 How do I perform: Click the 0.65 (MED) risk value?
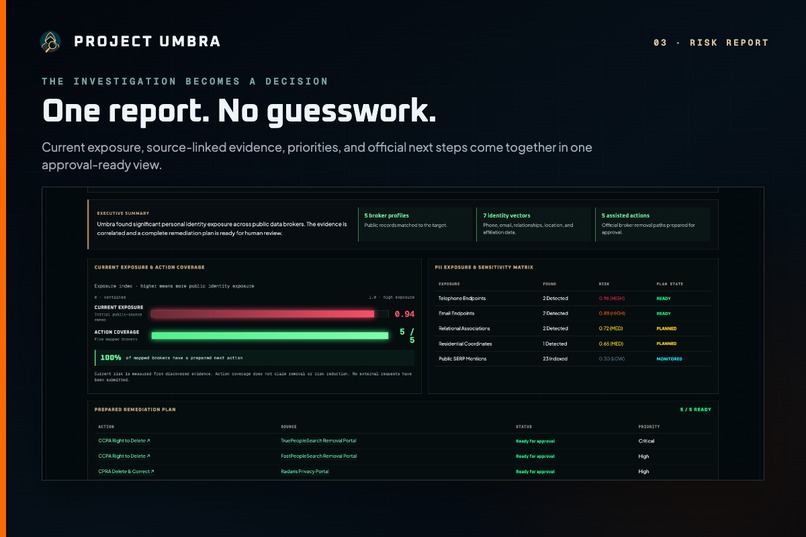[x=611, y=344]
